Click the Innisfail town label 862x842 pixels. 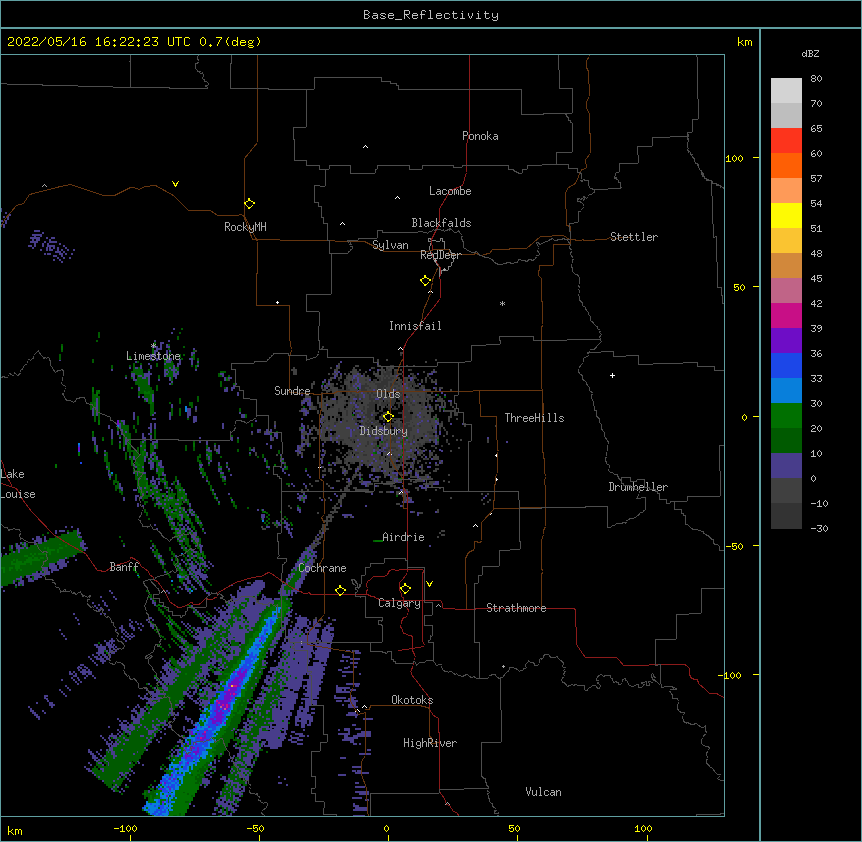coord(415,326)
